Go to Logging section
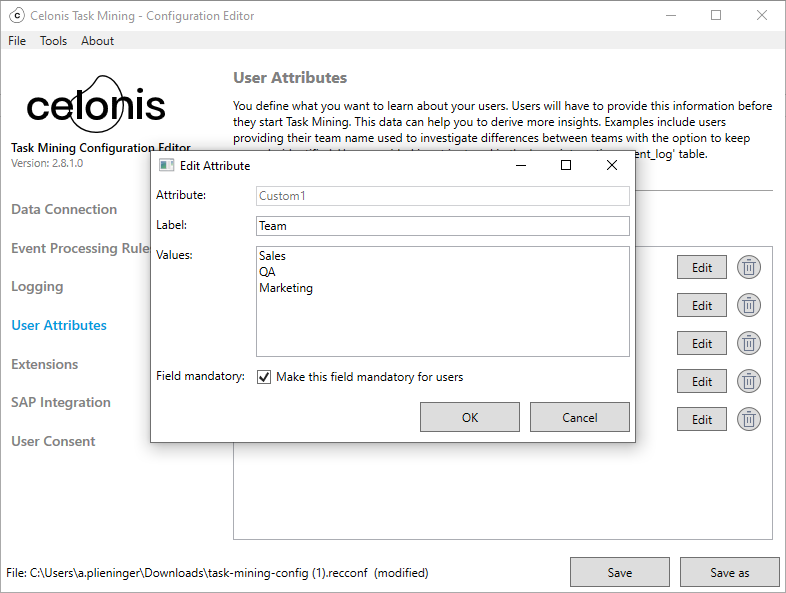 [x=37, y=287]
